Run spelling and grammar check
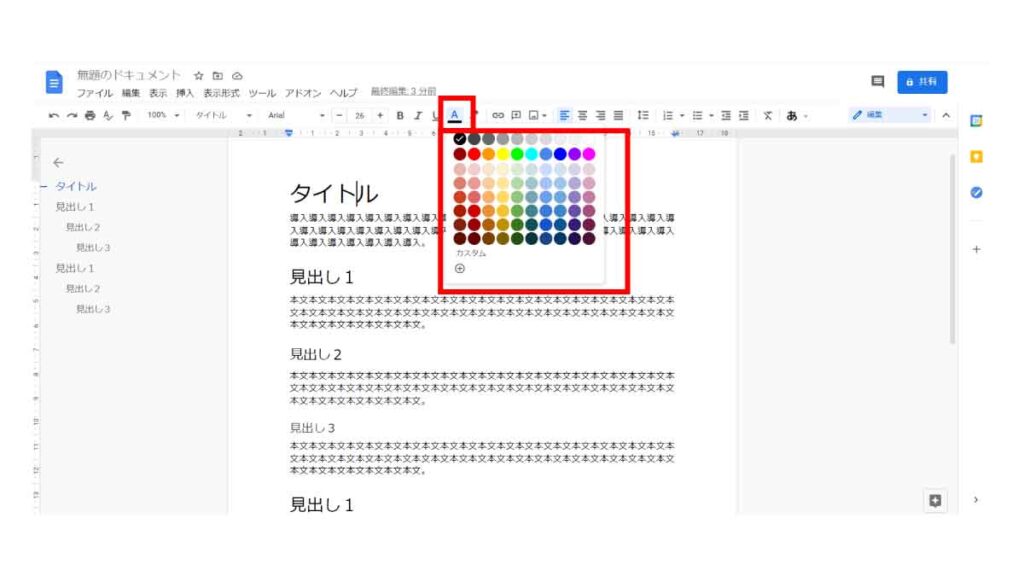The image size is (1024, 576). coord(108,116)
